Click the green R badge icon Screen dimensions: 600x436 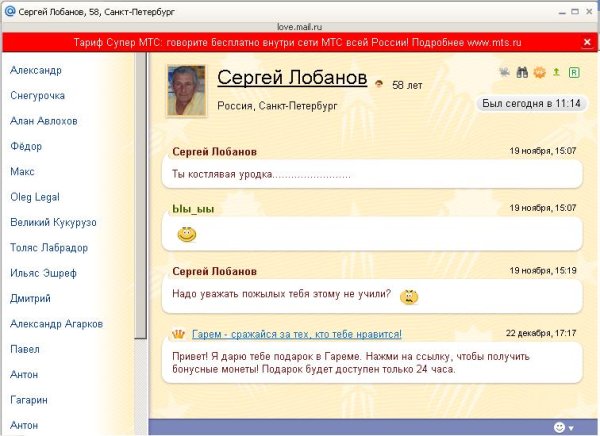click(x=574, y=72)
